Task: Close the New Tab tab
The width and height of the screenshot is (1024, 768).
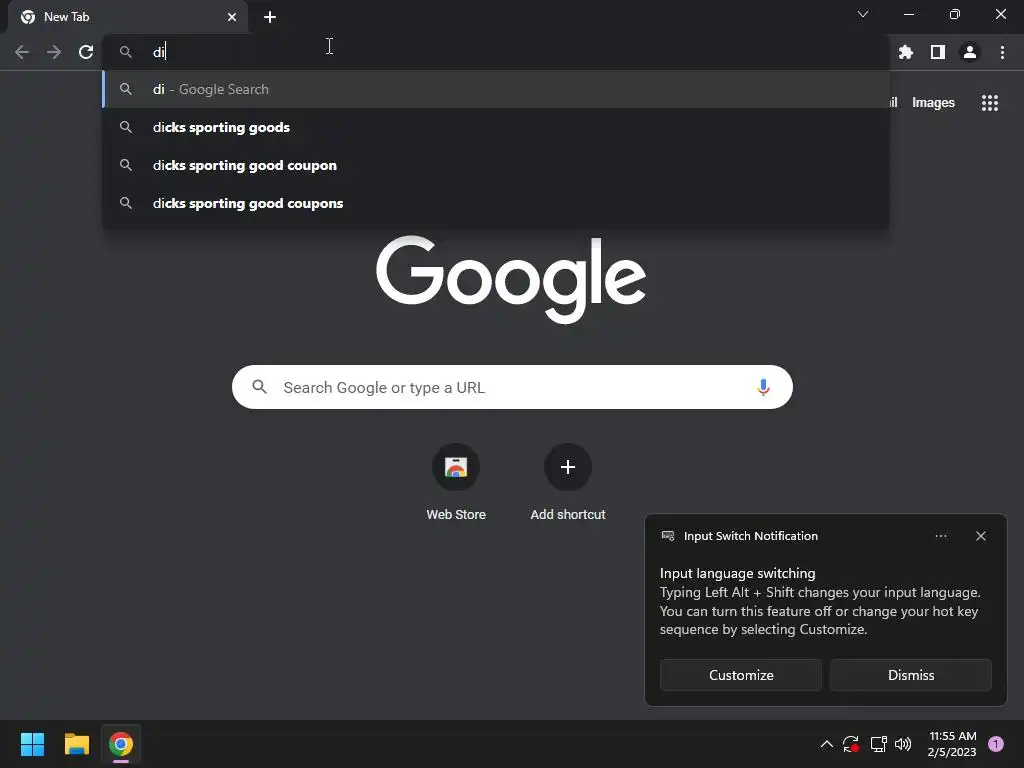Action: (232, 17)
